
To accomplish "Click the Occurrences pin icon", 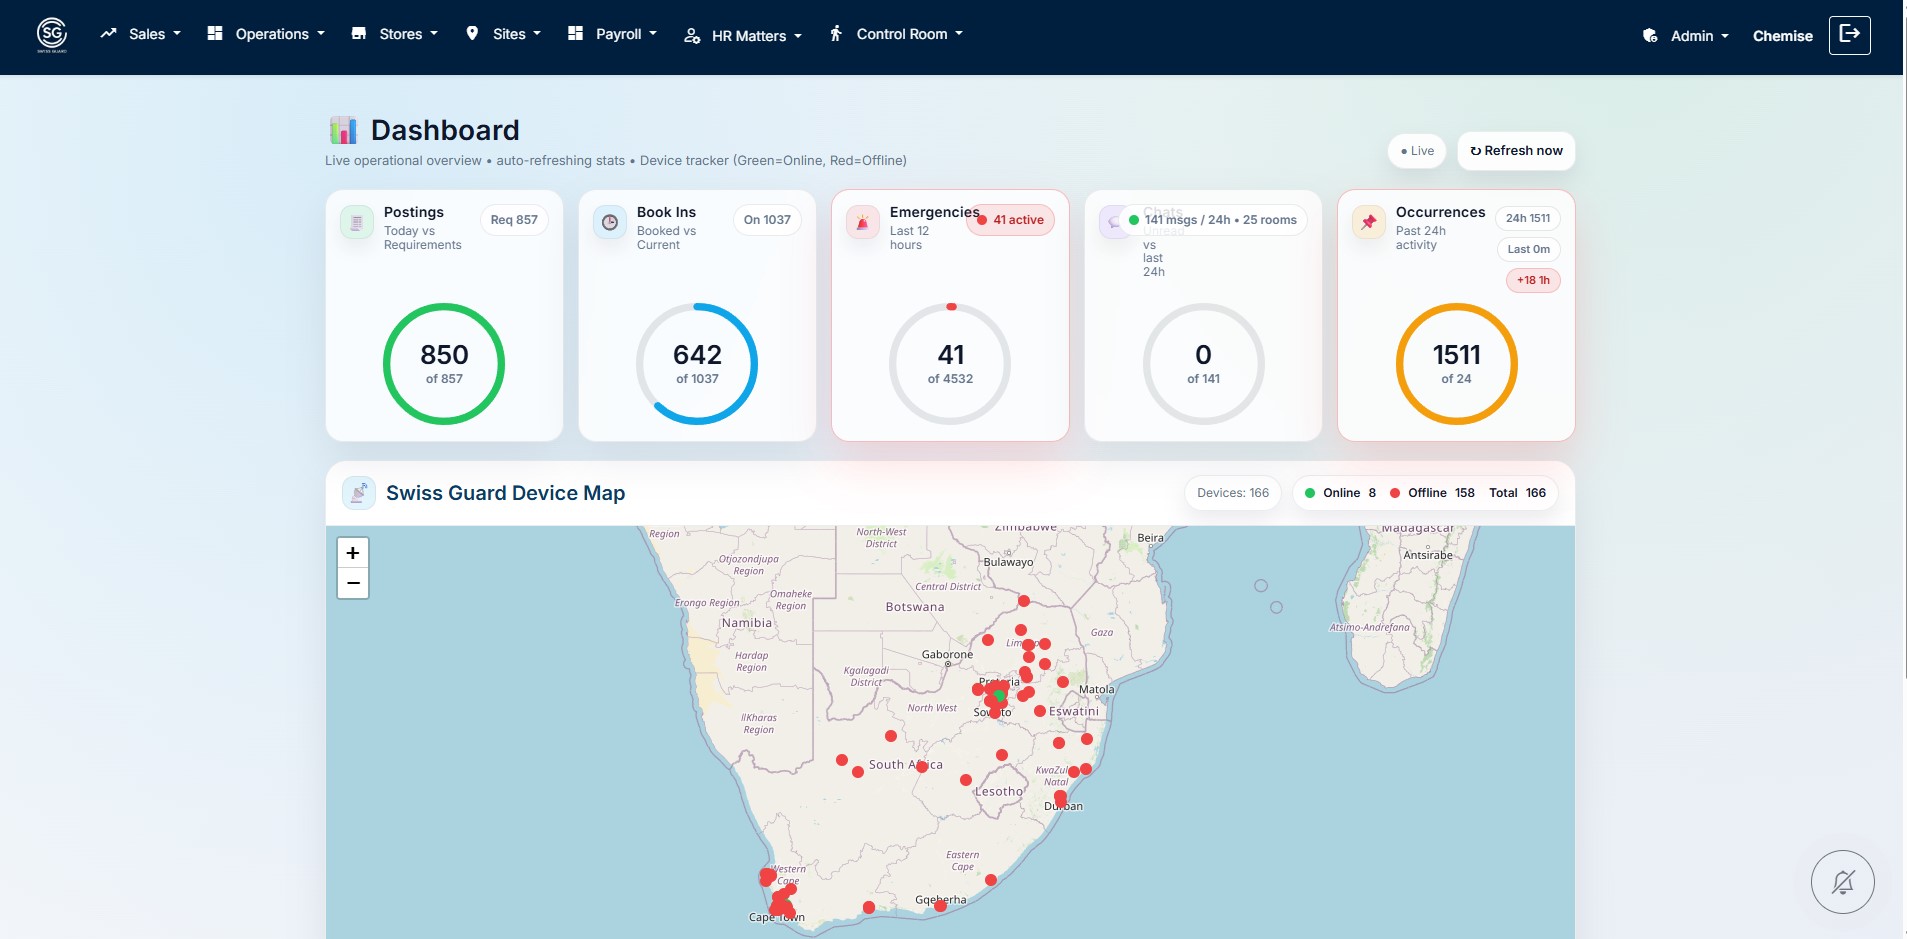I will [x=1368, y=222].
